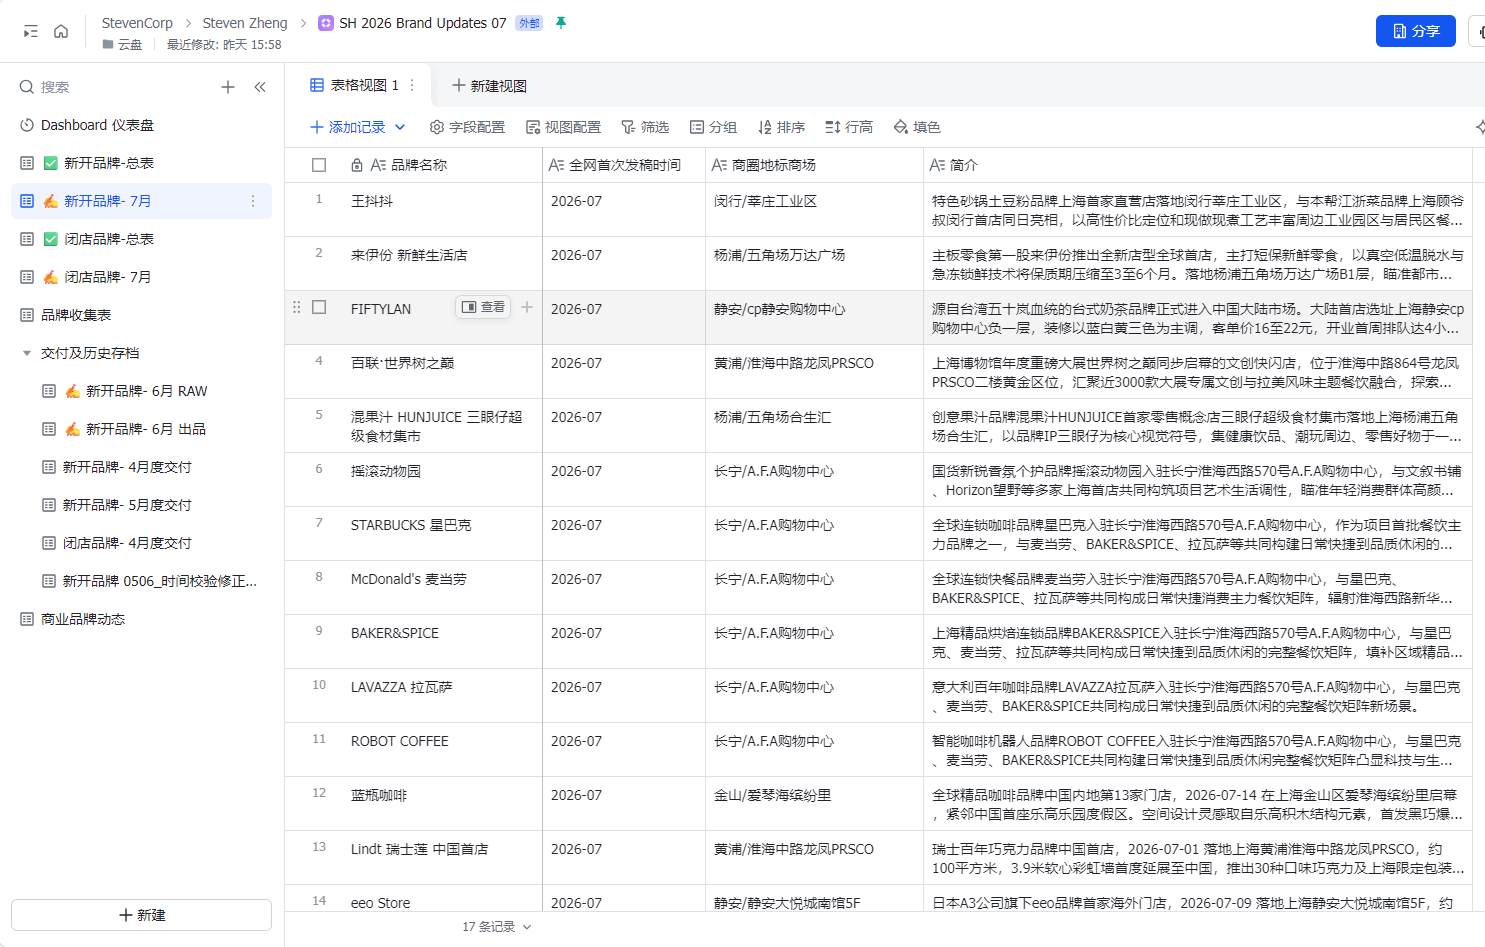Image resolution: width=1485 pixels, height=947 pixels.
Task: Open the 闭店品牌-总表 table
Action: (x=141, y=239)
